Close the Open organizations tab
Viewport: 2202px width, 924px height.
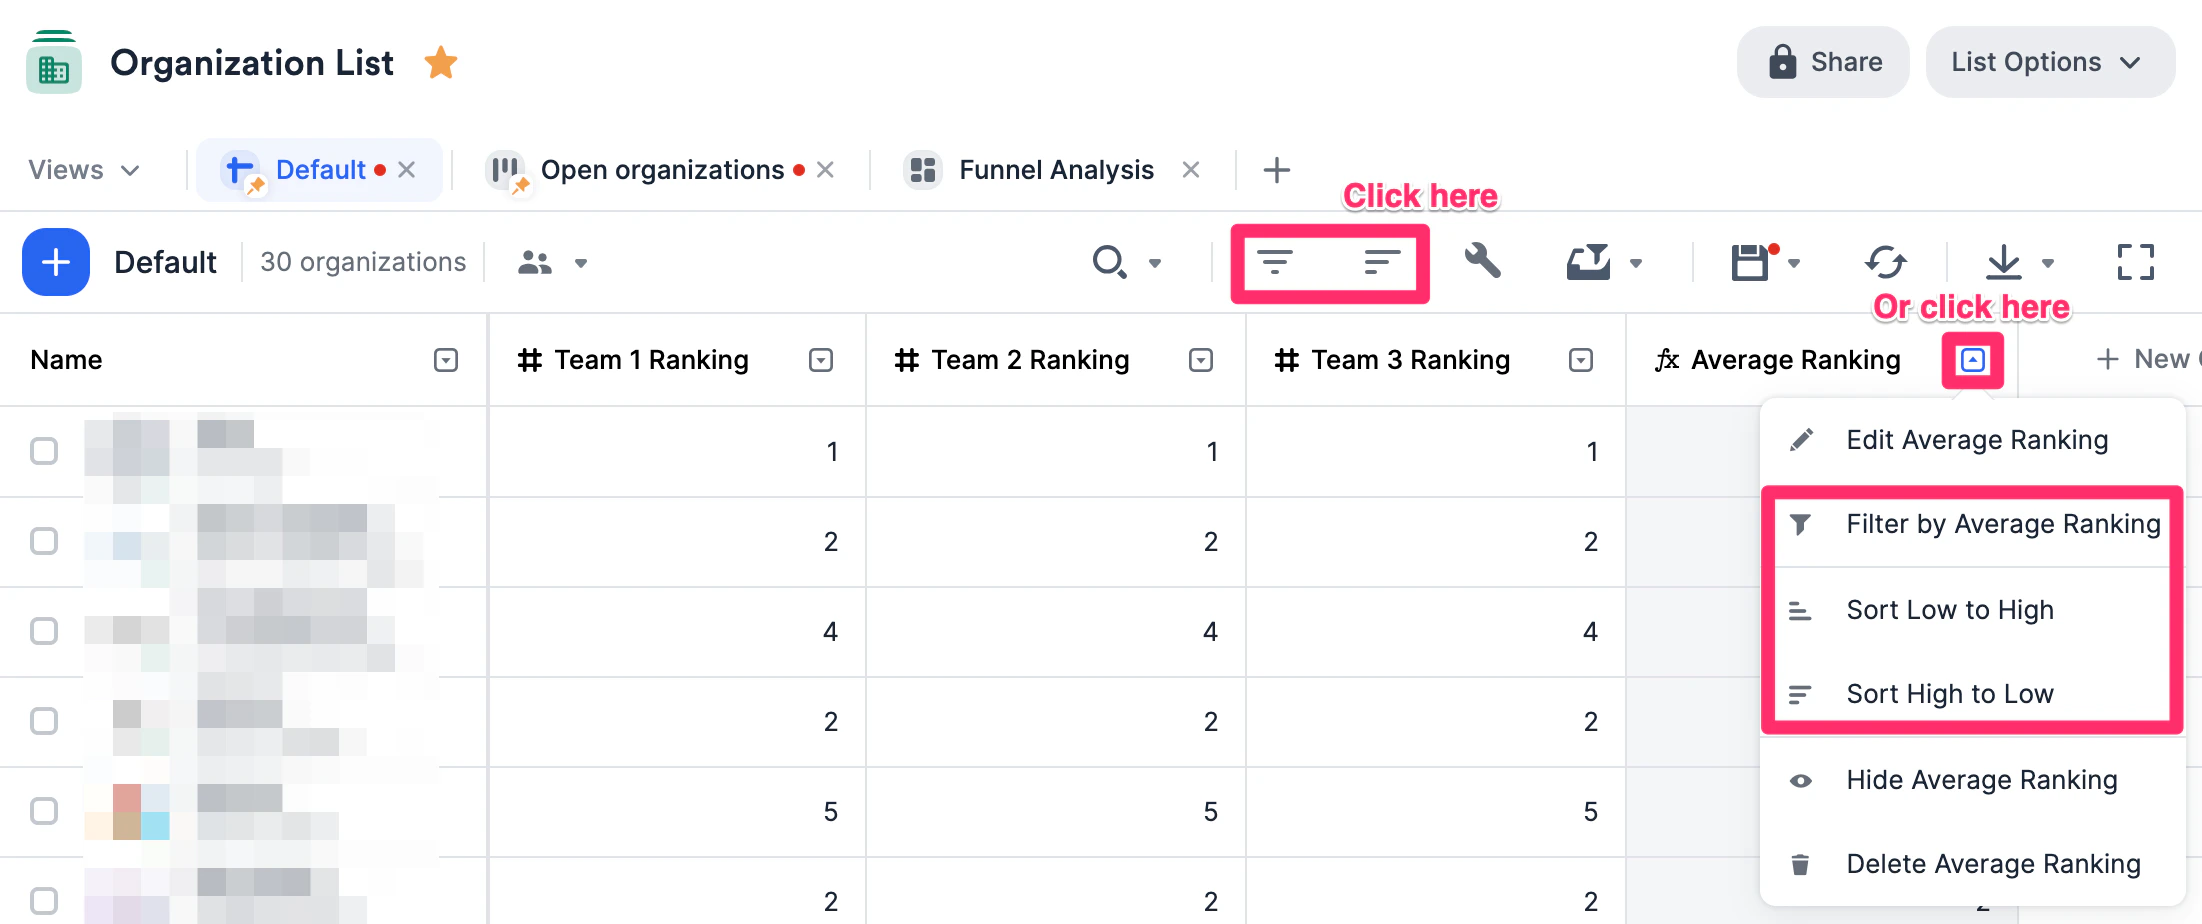(825, 170)
